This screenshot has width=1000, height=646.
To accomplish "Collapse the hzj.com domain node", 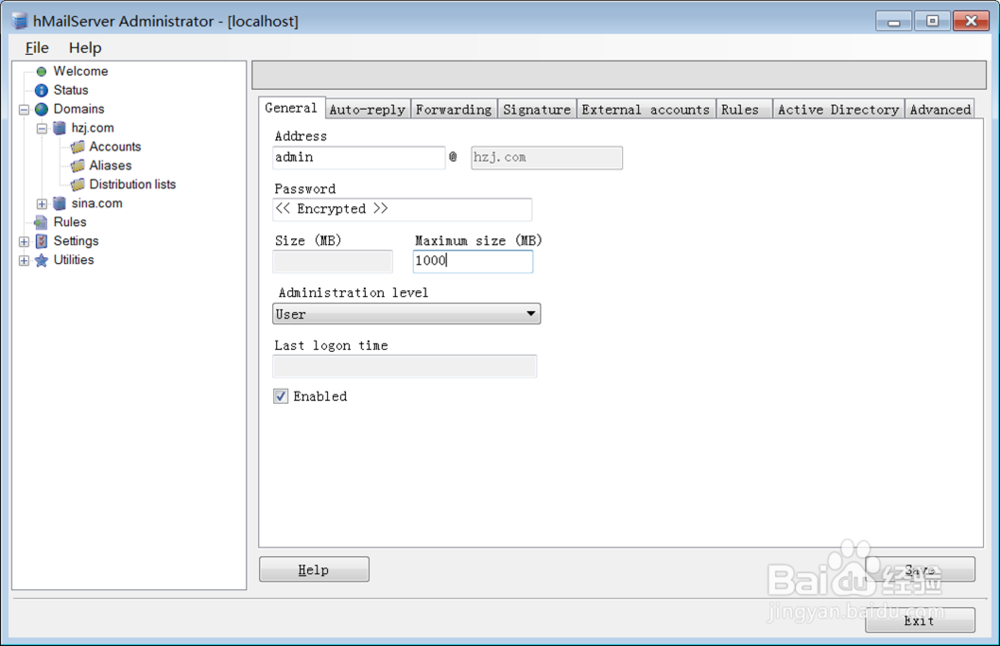I will tap(42, 128).
